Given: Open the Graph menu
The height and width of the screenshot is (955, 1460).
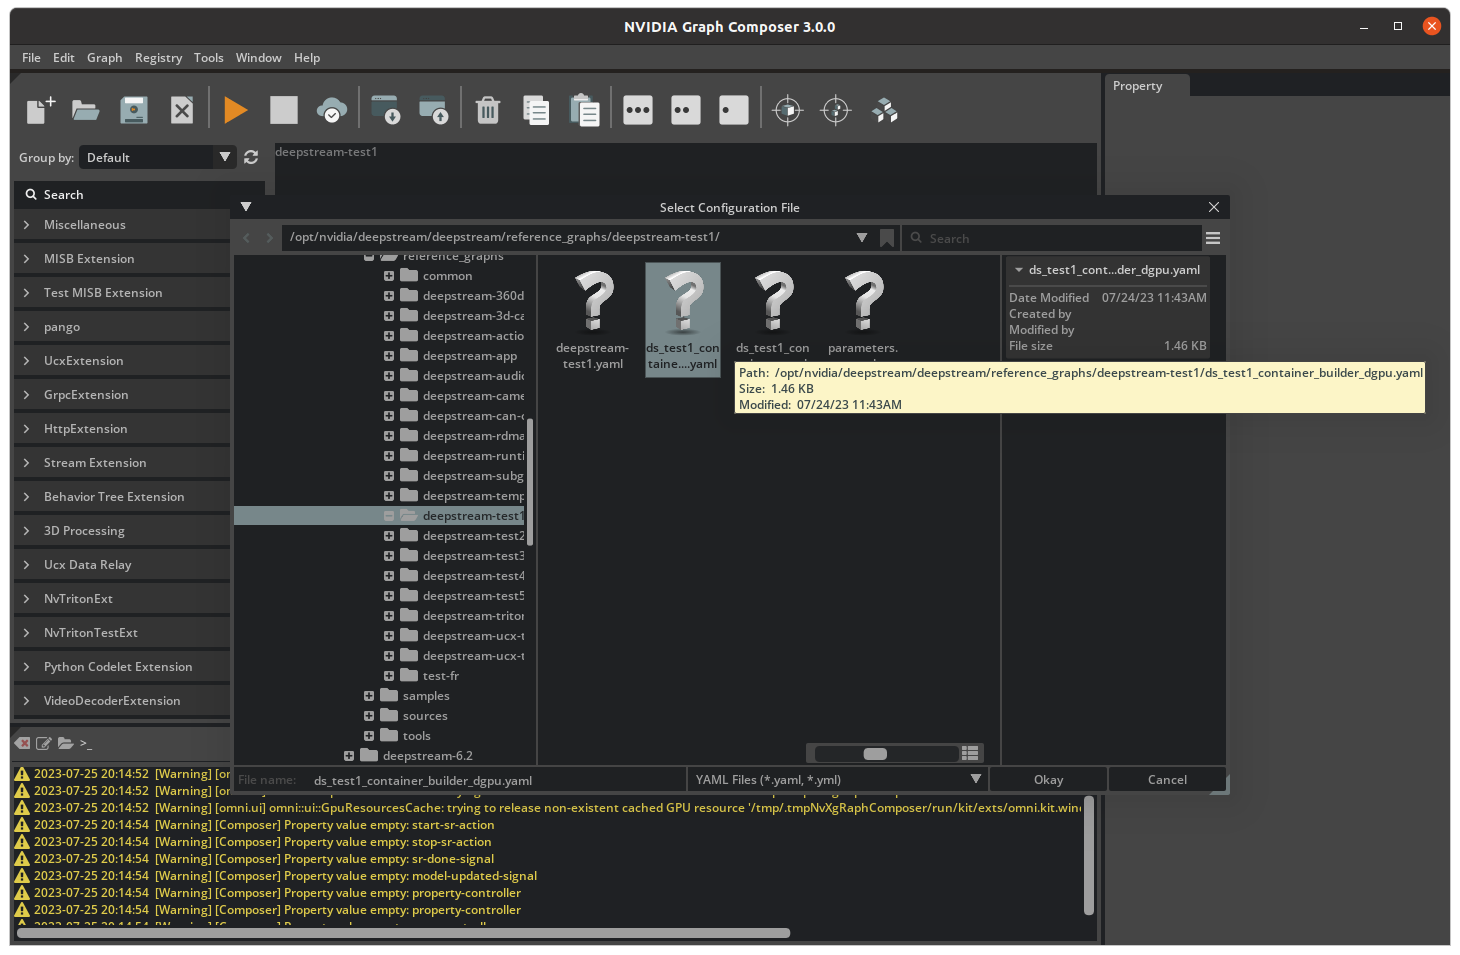Looking at the screenshot, I should point(104,58).
